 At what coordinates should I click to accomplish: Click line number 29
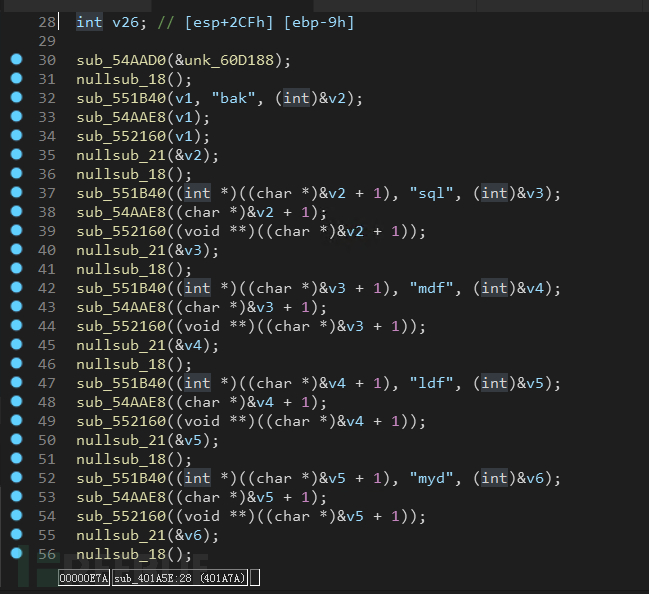point(47,41)
